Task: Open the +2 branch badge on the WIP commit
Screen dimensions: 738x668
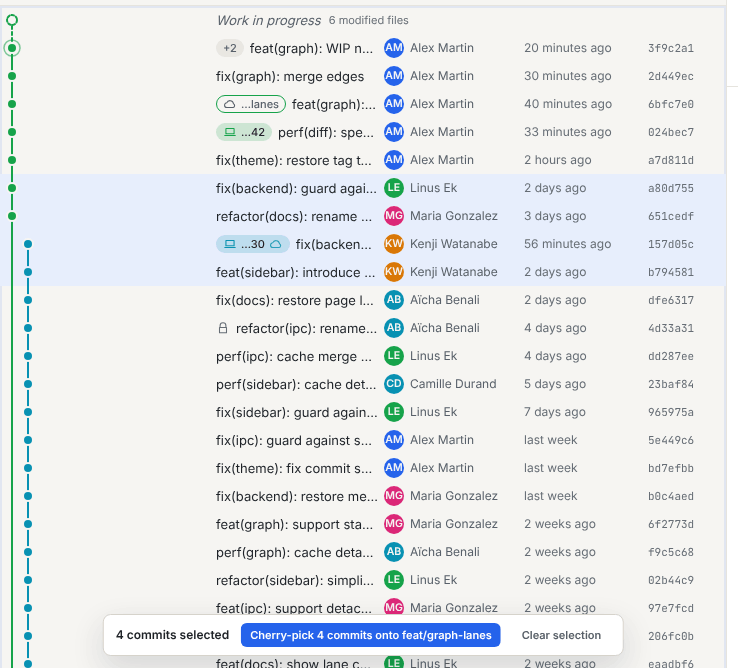Action: pyautogui.click(x=230, y=48)
